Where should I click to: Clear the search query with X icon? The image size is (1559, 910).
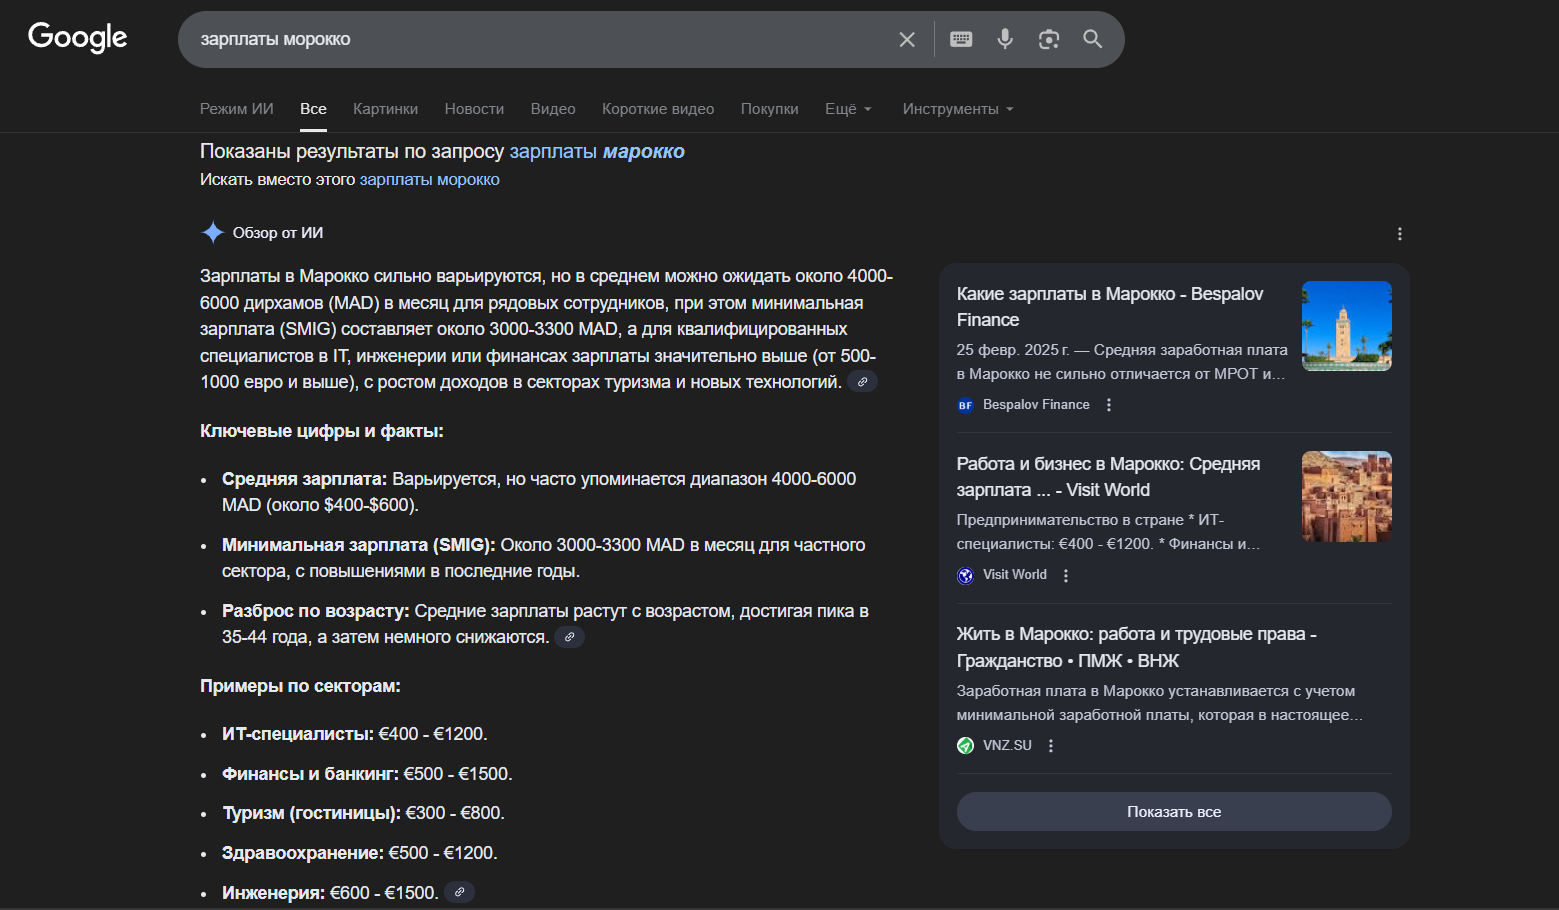(907, 39)
